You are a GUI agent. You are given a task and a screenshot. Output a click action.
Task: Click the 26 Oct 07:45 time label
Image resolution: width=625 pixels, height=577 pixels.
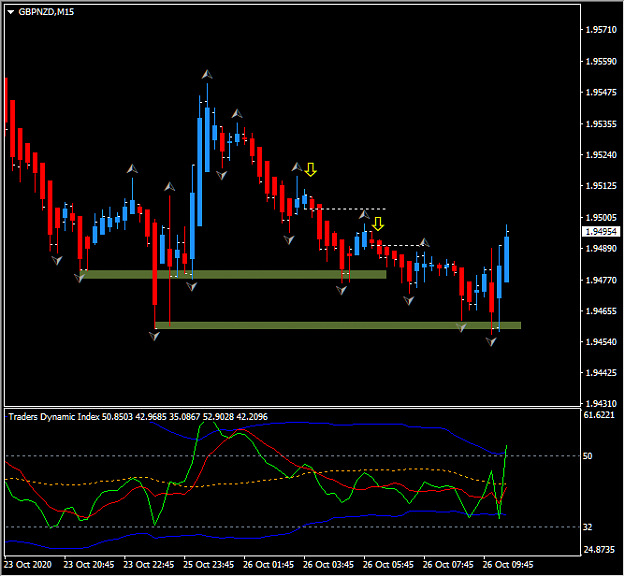click(448, 565)
